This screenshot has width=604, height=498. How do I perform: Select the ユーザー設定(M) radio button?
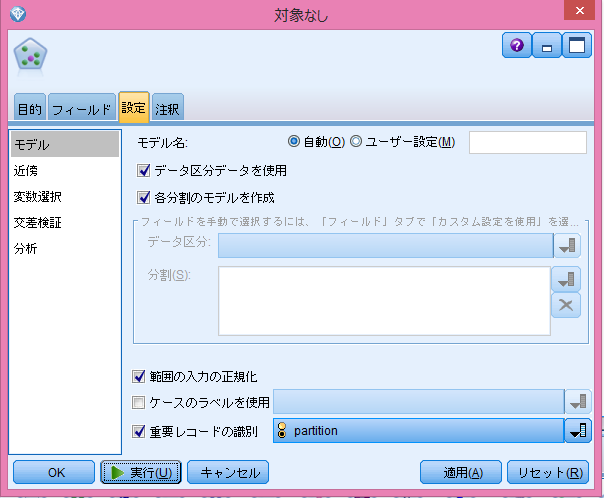pyautogui.click(x=356, y=141)
